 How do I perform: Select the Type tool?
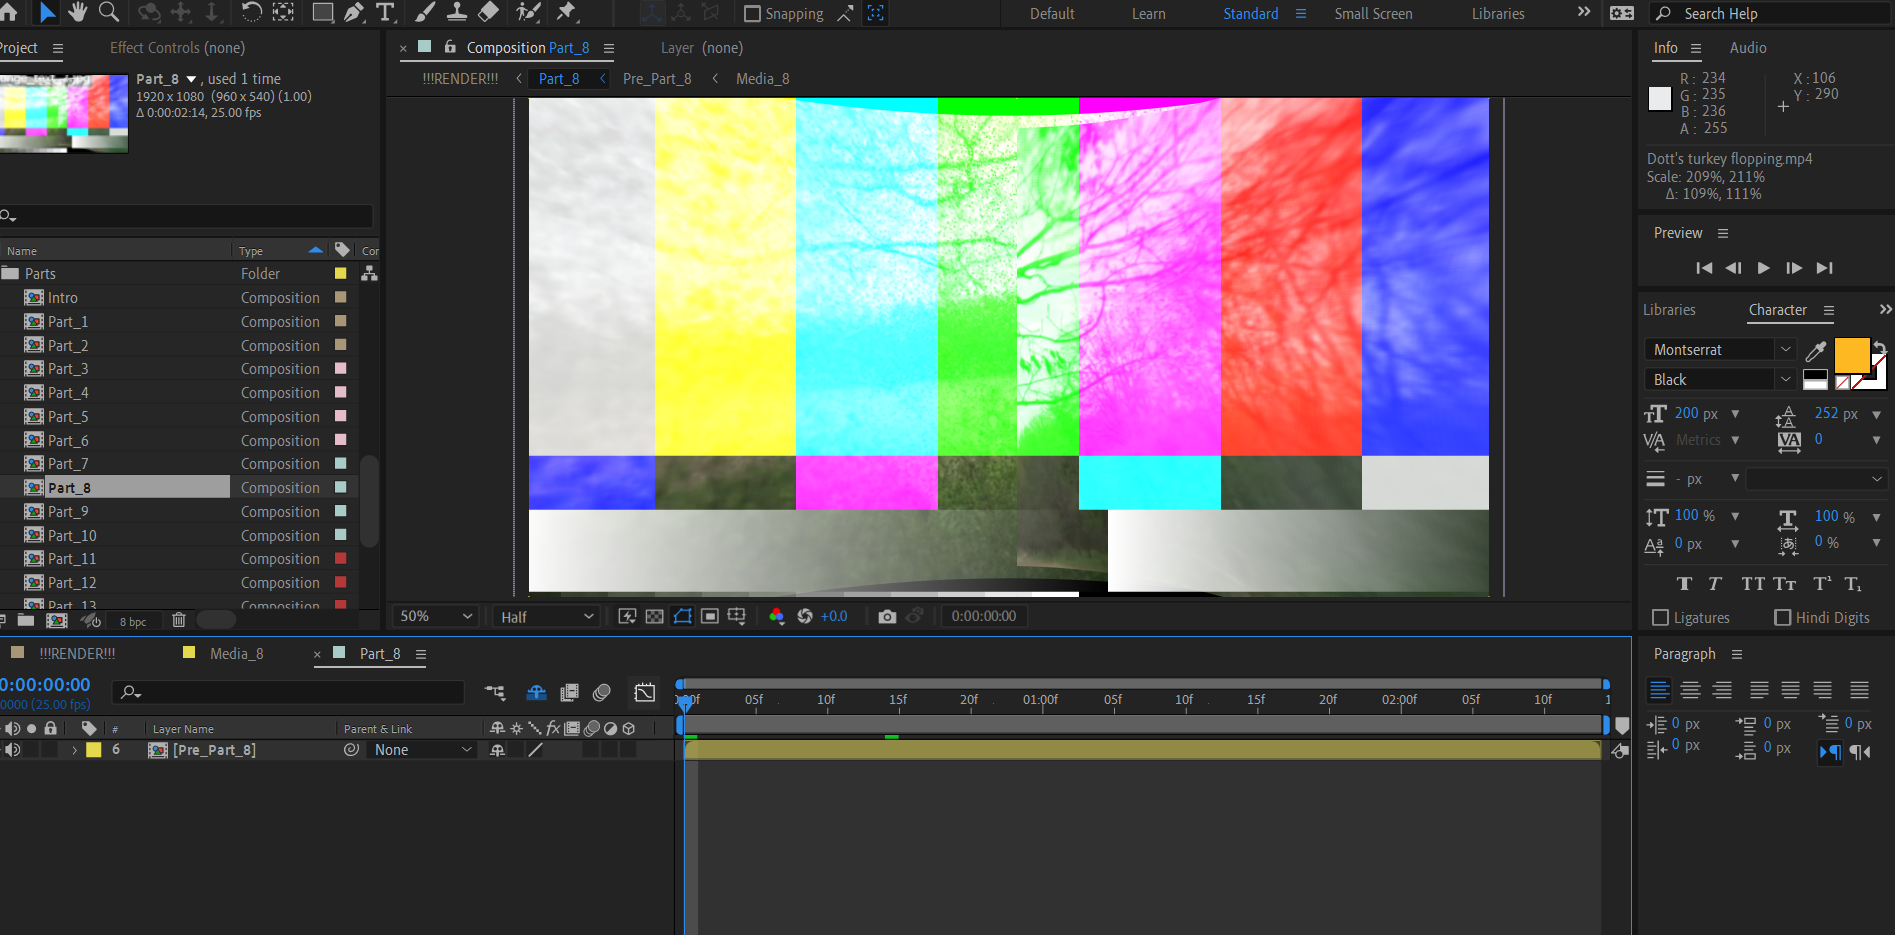point(385,13)
